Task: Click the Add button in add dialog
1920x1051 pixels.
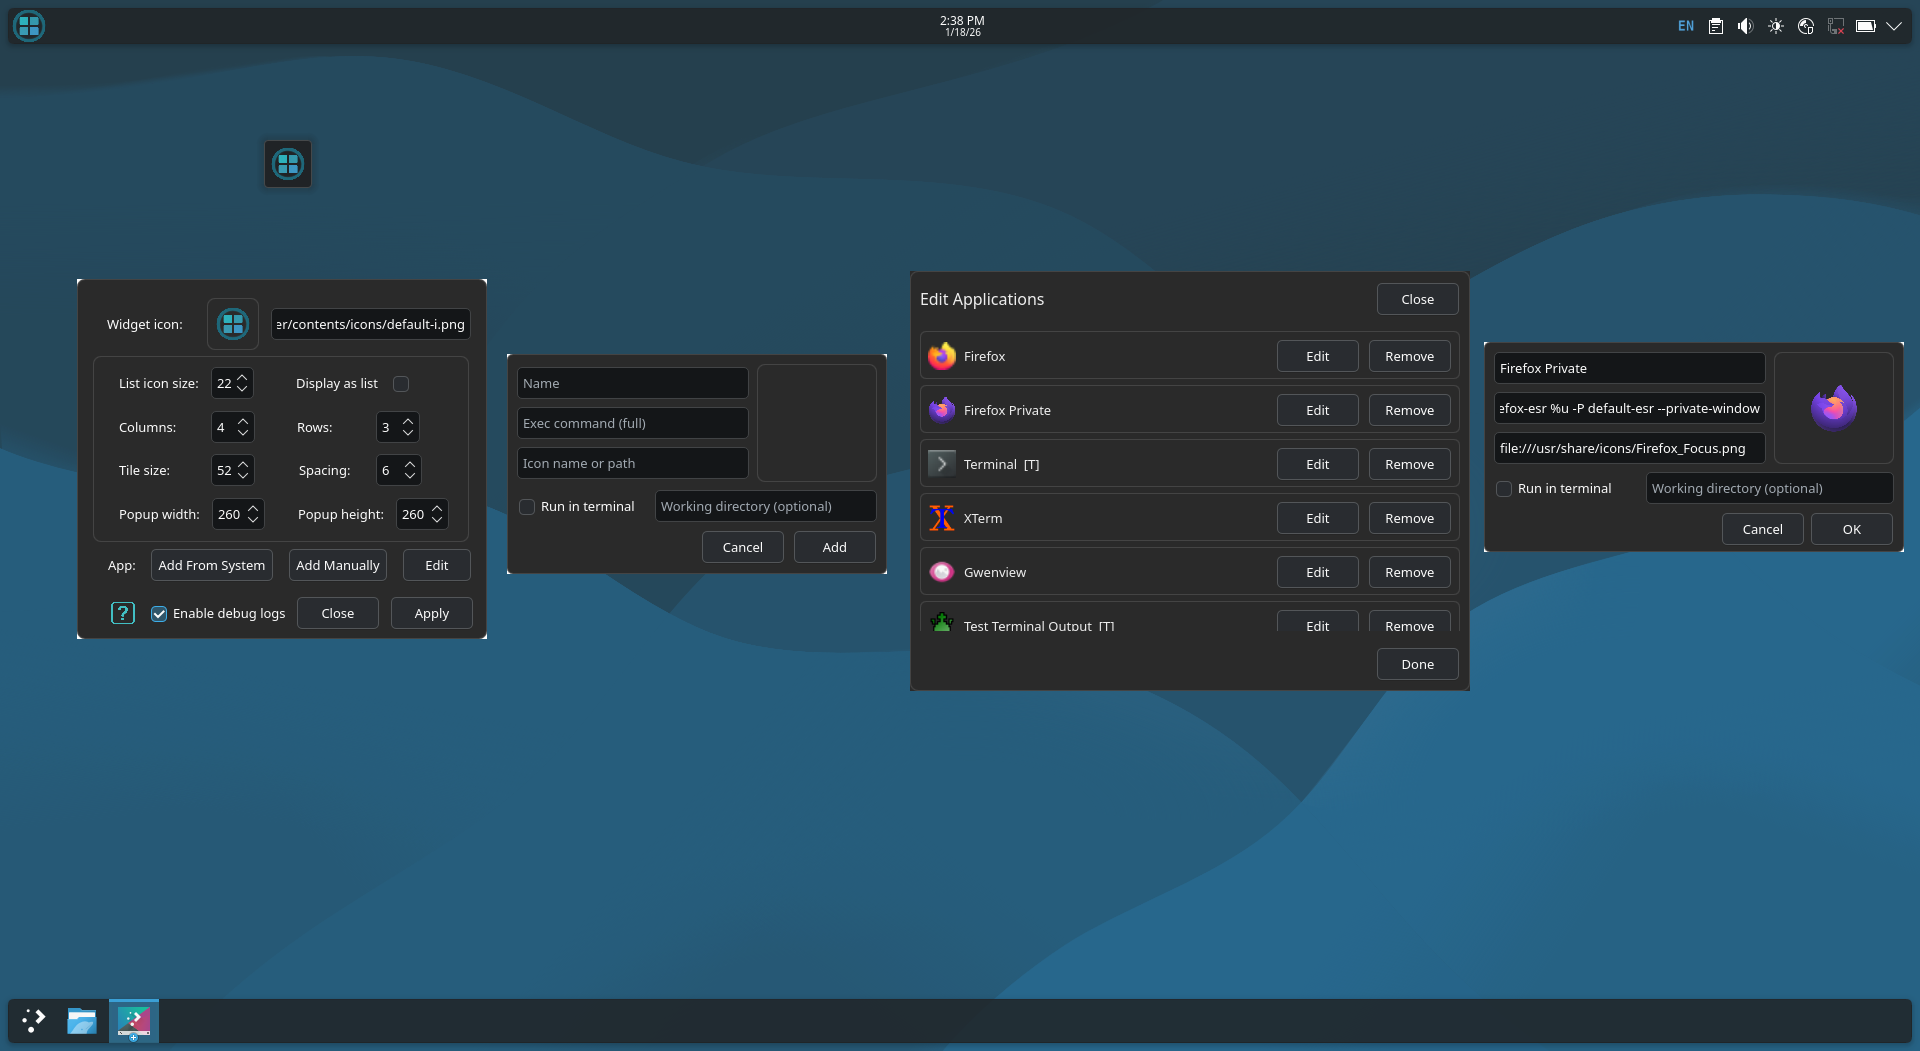Action: (835, 547)
